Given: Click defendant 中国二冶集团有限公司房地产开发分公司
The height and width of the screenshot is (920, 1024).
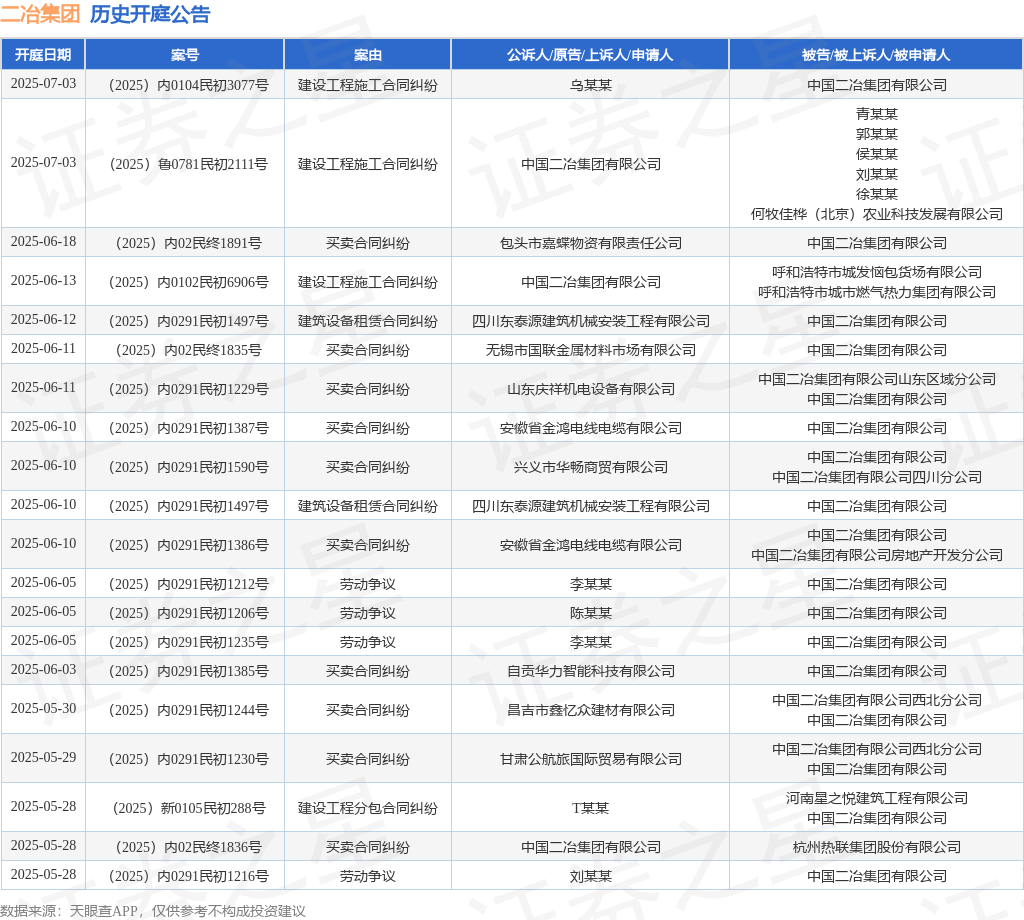Looking at the screenshot, I should (876, 556).
